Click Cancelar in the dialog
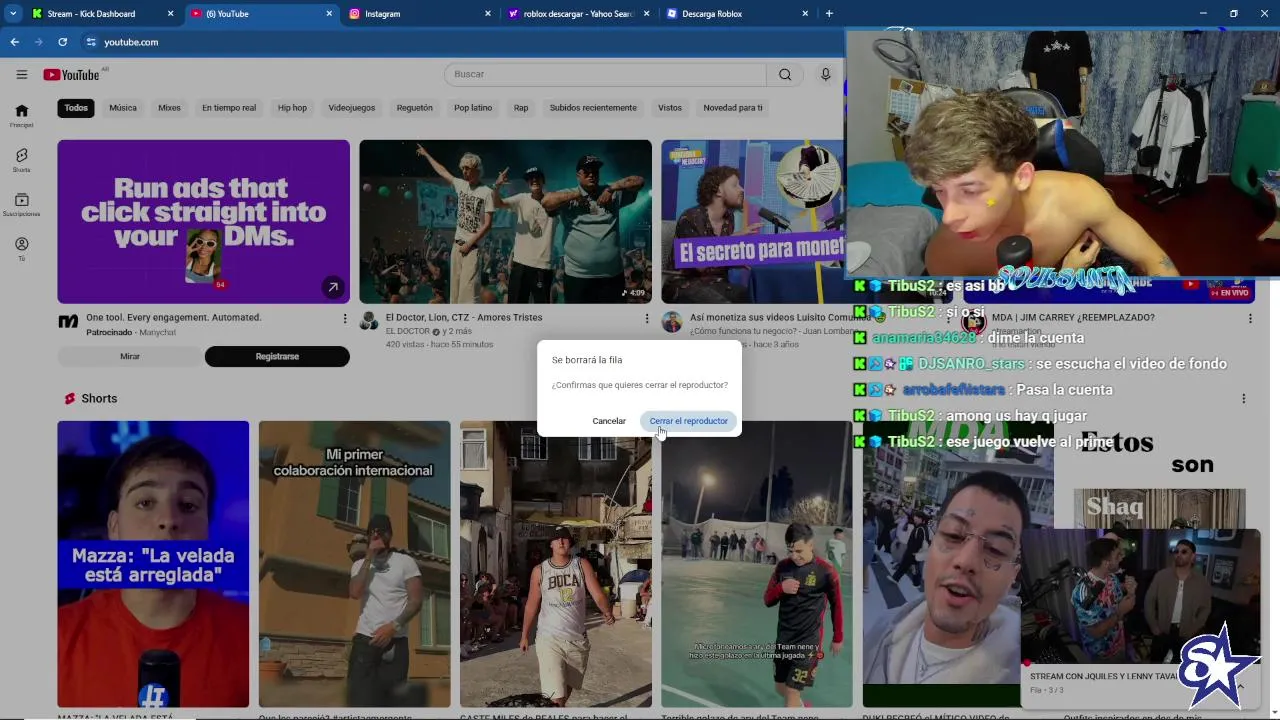Screen dimensions: 1280x720 609,421
